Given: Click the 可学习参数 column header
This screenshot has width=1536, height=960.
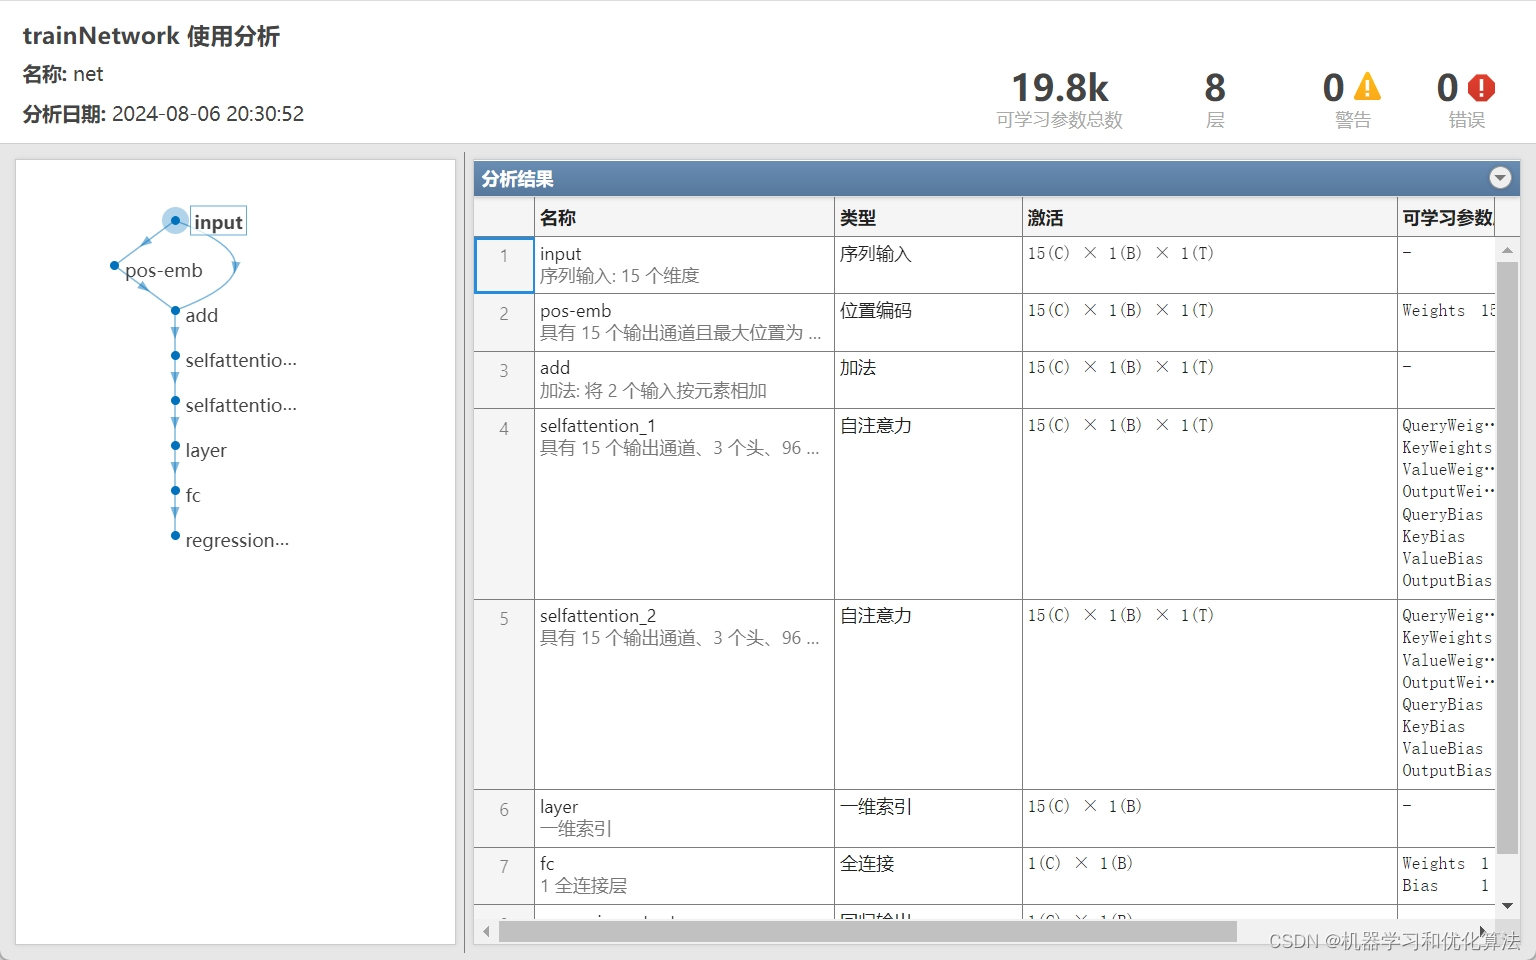Looking at the screenshot, I should pos(1446,217).
